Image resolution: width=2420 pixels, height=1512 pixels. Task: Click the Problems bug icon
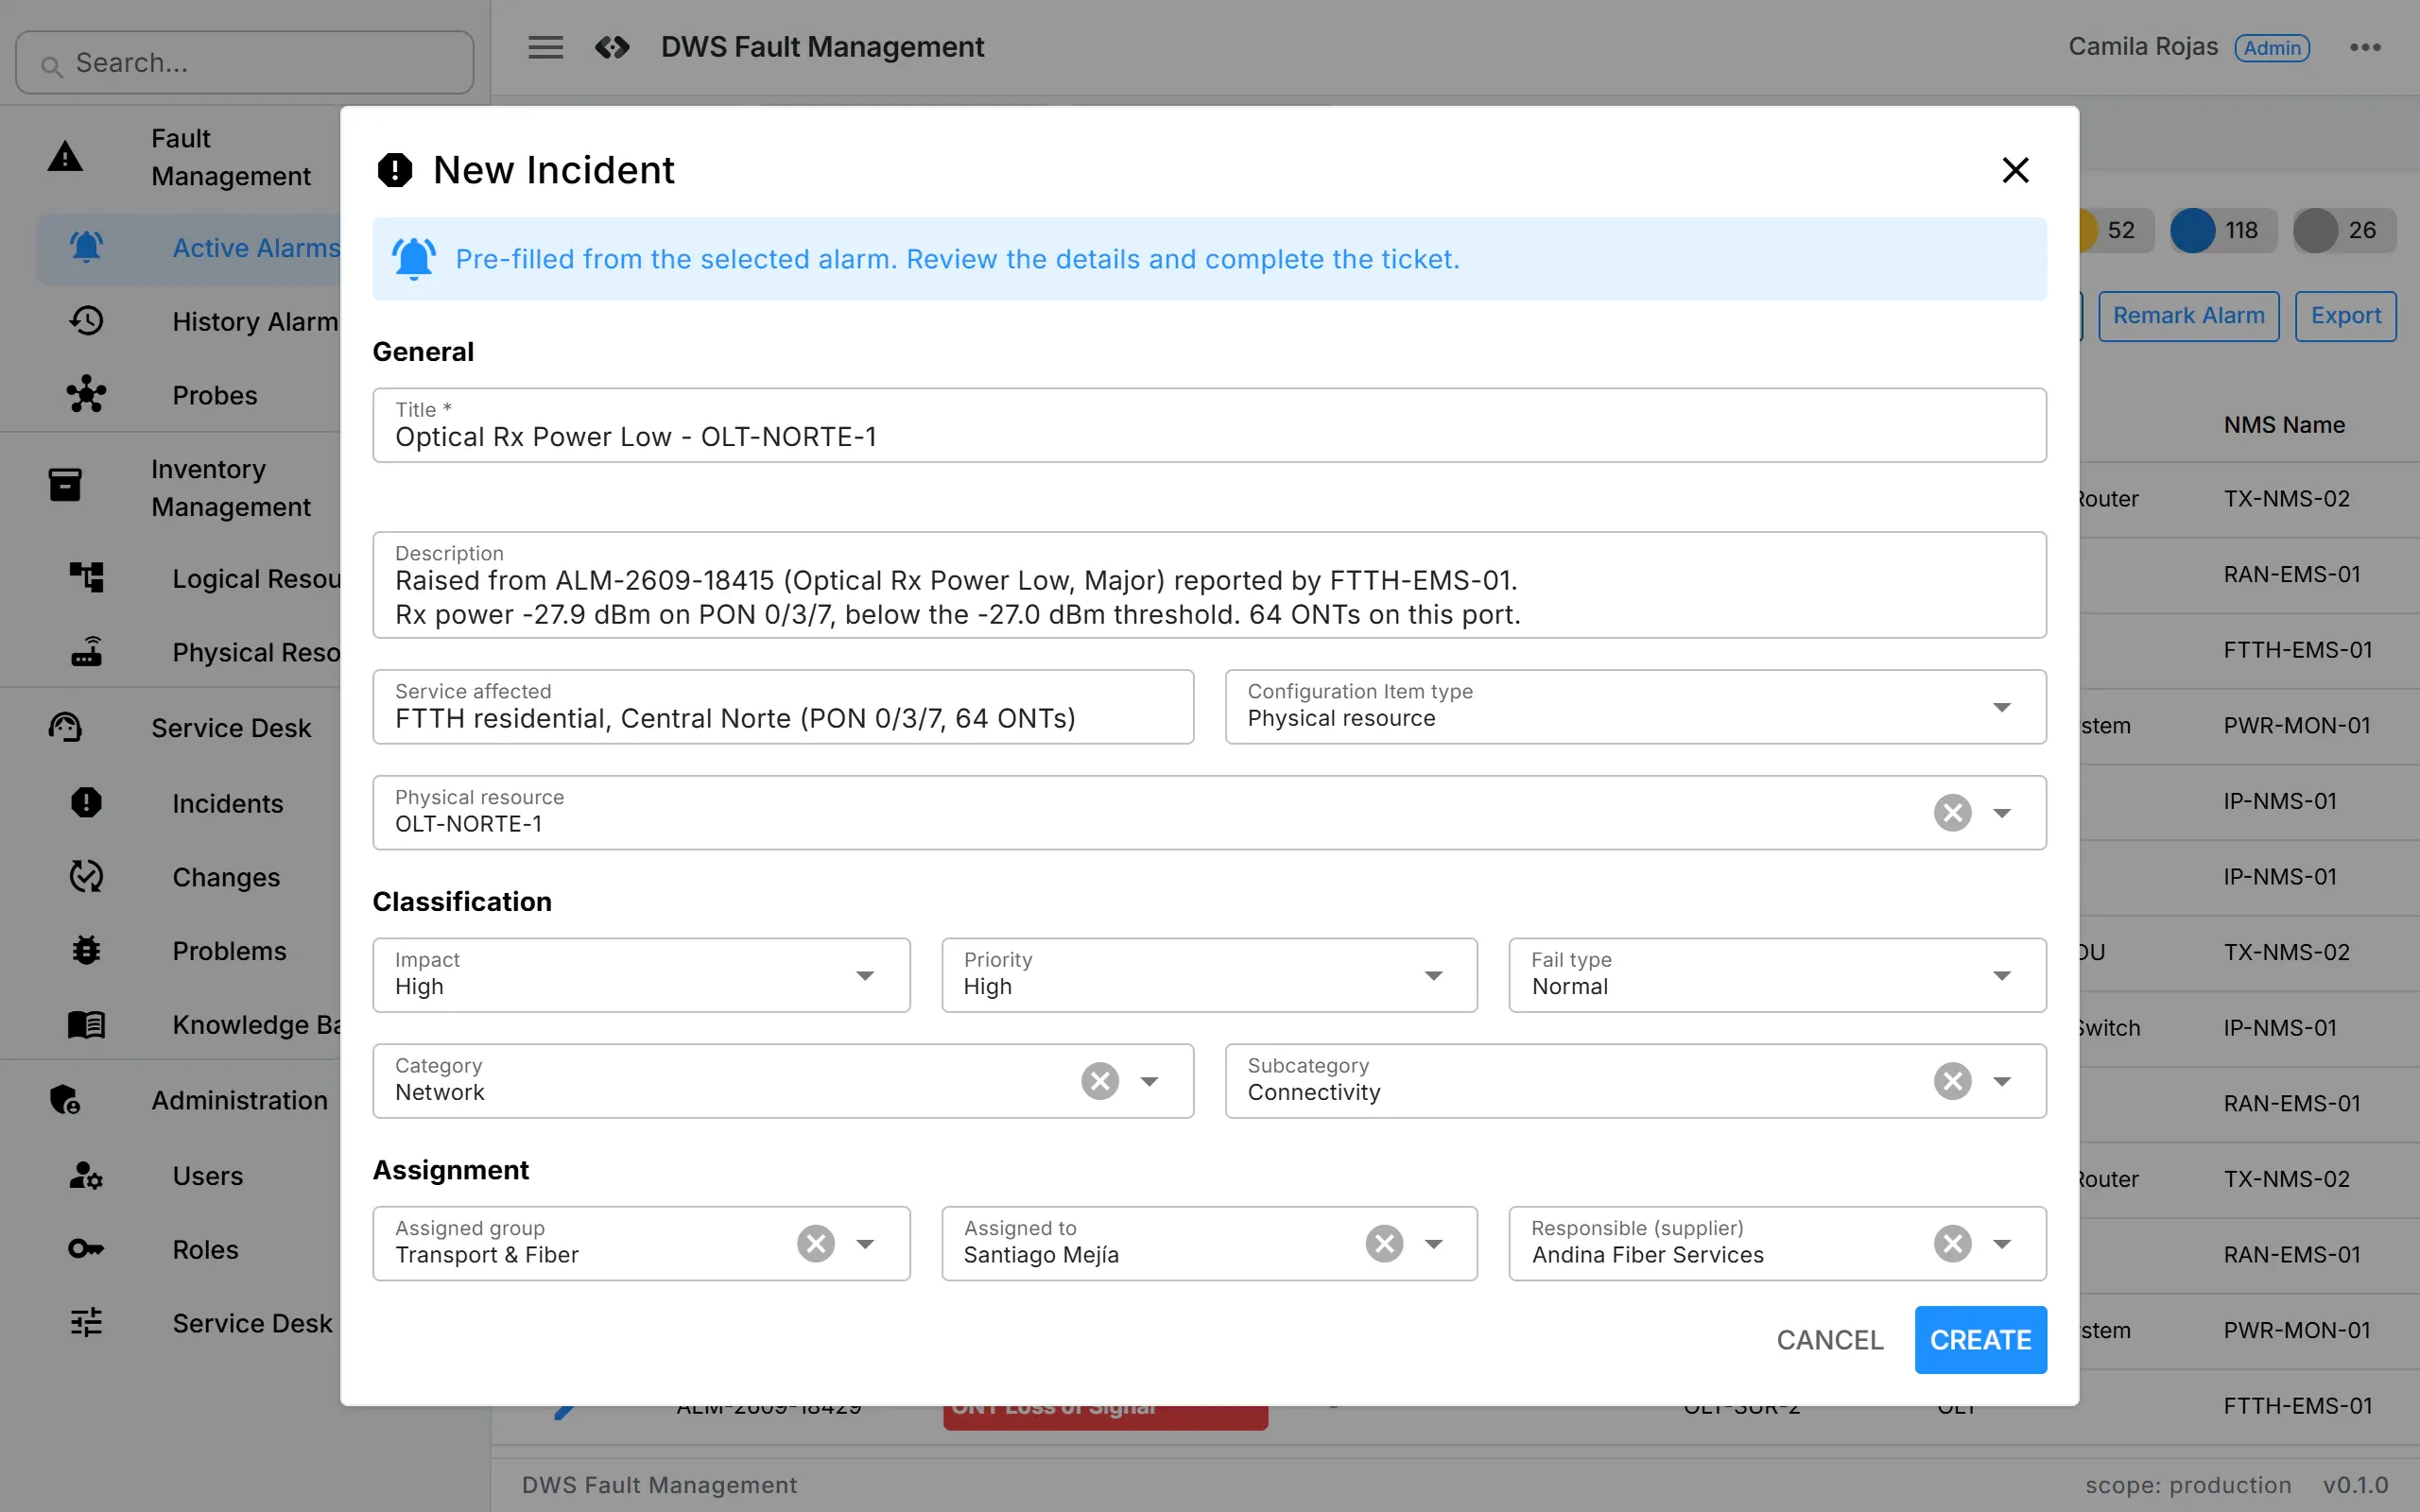point(87,950)
